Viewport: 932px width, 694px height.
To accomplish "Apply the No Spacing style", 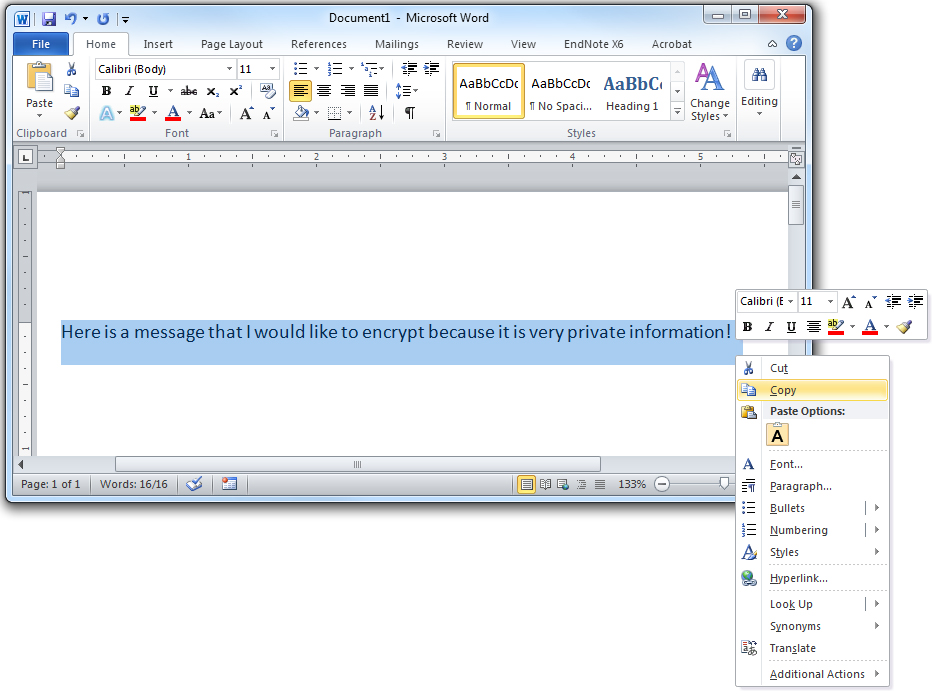I will [x=561, y=92].
